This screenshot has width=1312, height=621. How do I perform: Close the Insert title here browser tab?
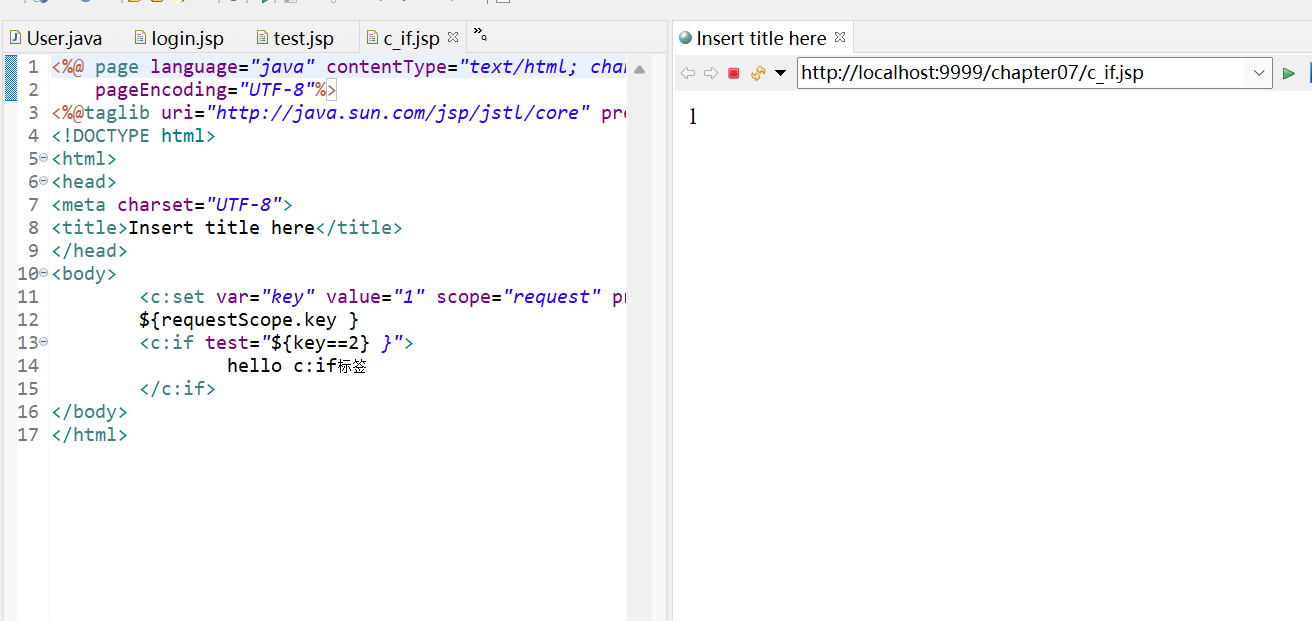point(839,37)
